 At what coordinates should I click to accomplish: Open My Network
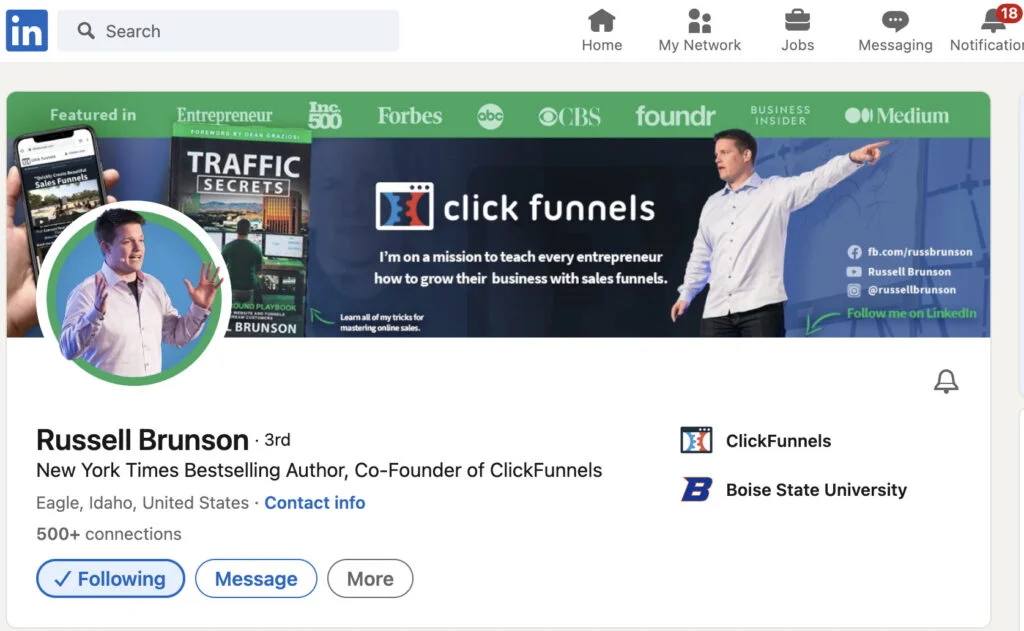click(x=699, y=31)
